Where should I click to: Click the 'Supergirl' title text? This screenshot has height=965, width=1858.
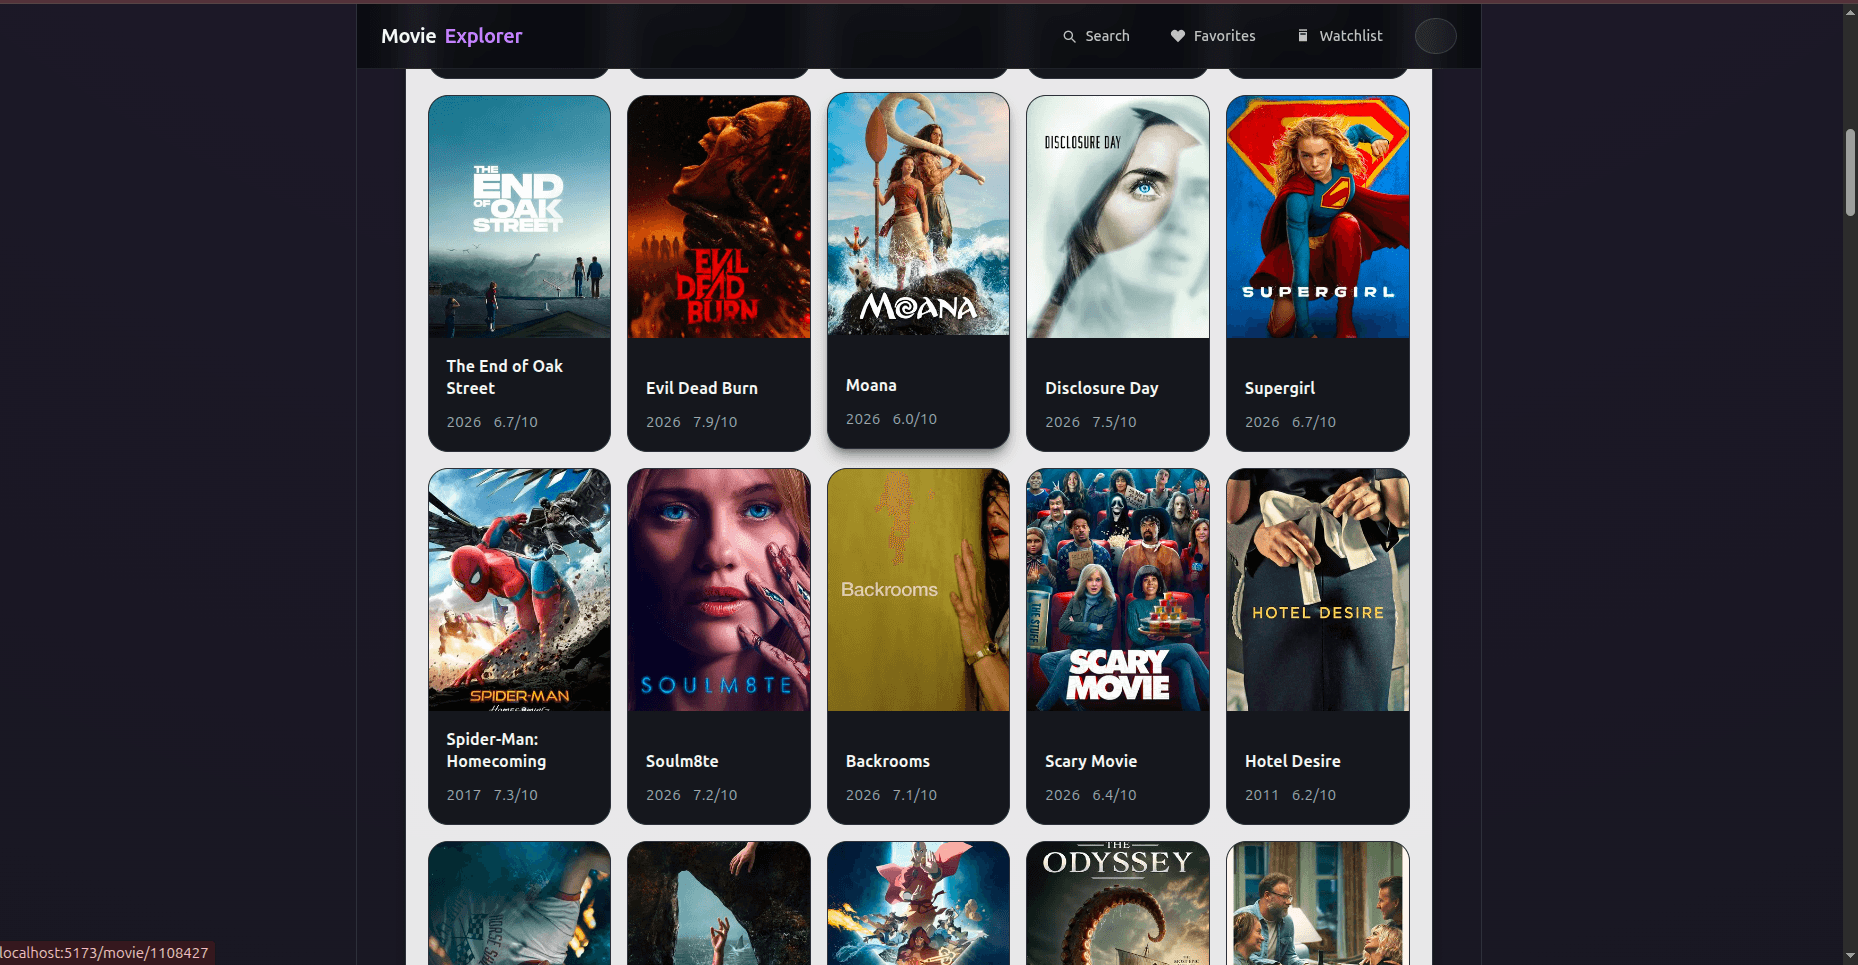(x=1280, y=388)
